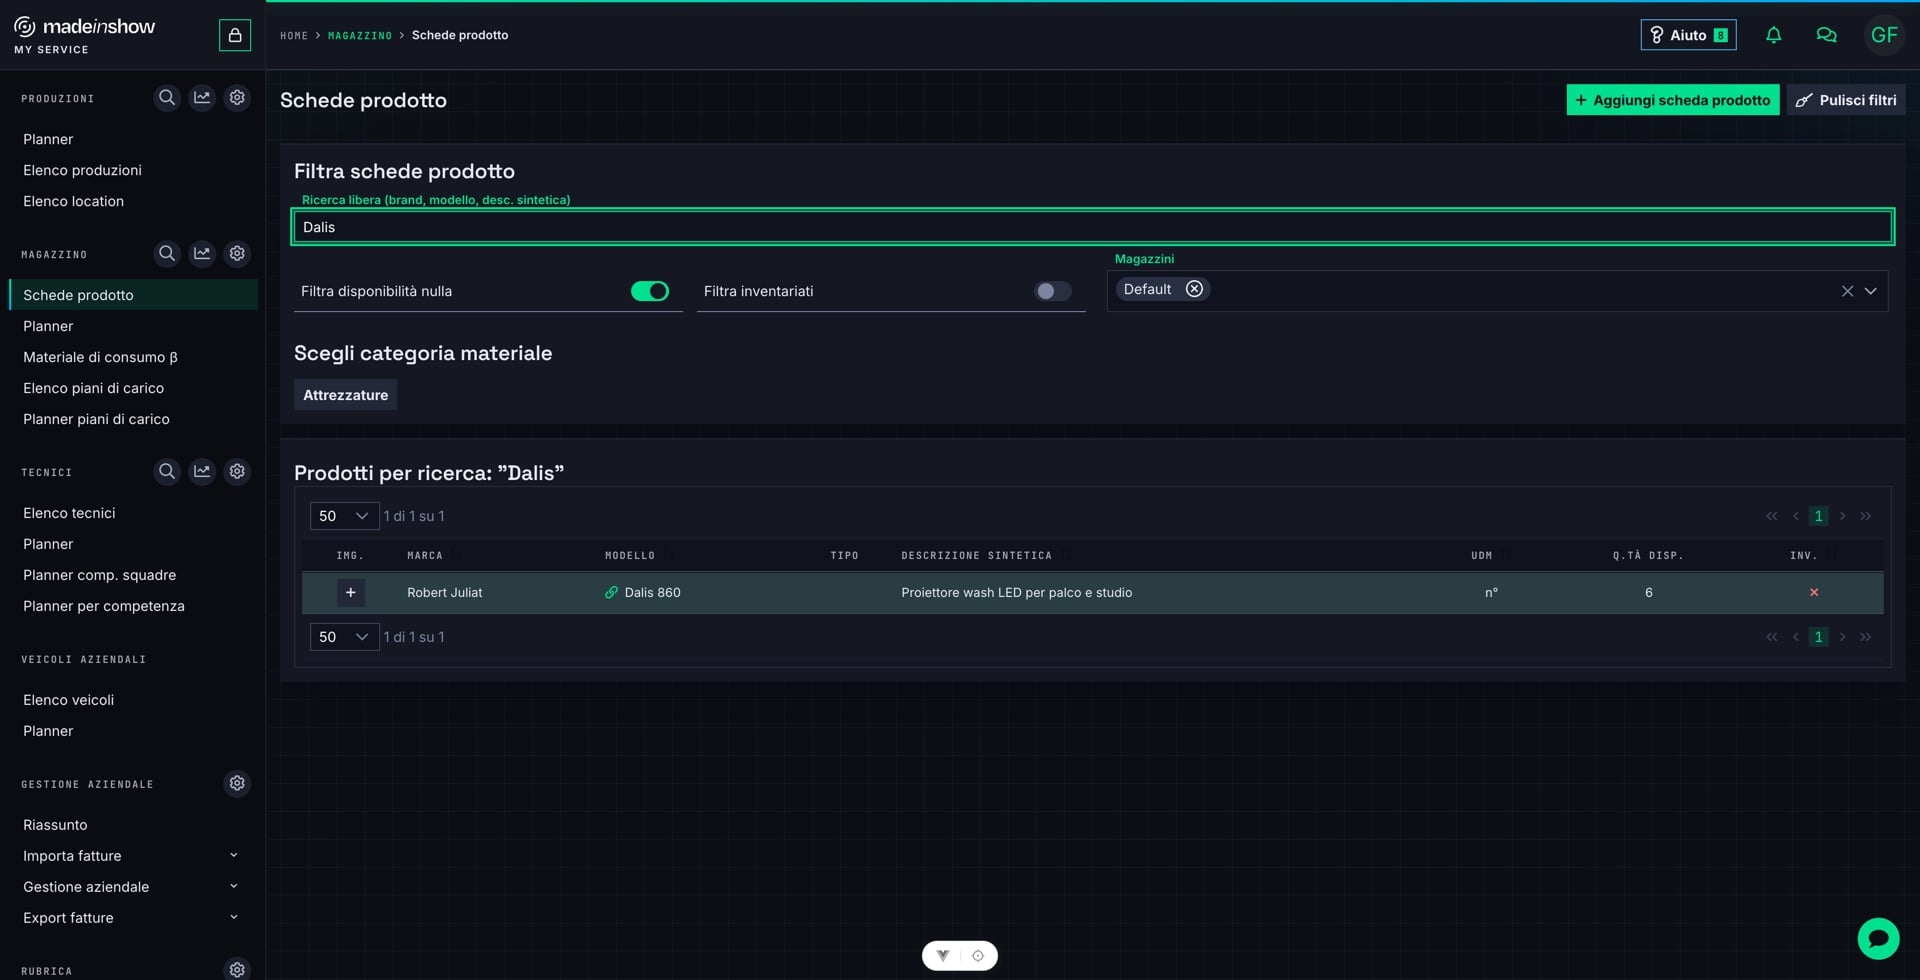
Task: Expand the Magazzini dropdown arrow
Action: pos(1870,291)
